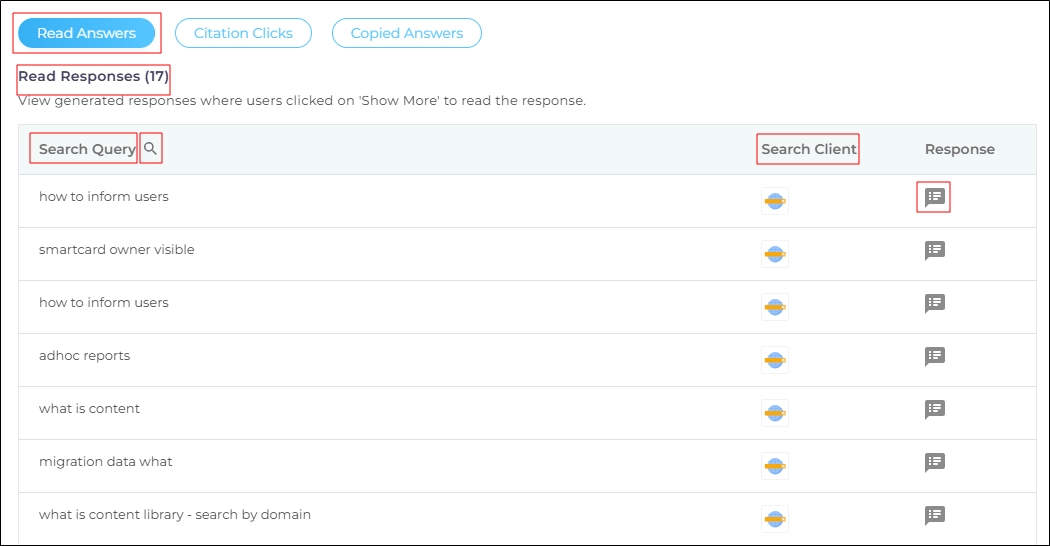Screen dimensions: 1050x546
Task: Open response for 'migration data what'
Action: pyautogui.click(x=934, y=462)
